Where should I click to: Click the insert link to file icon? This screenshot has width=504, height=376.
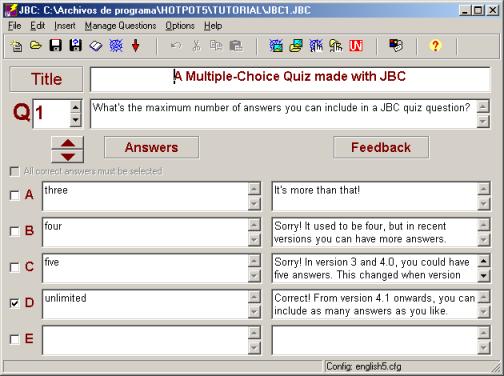click(x=336, y=46)
